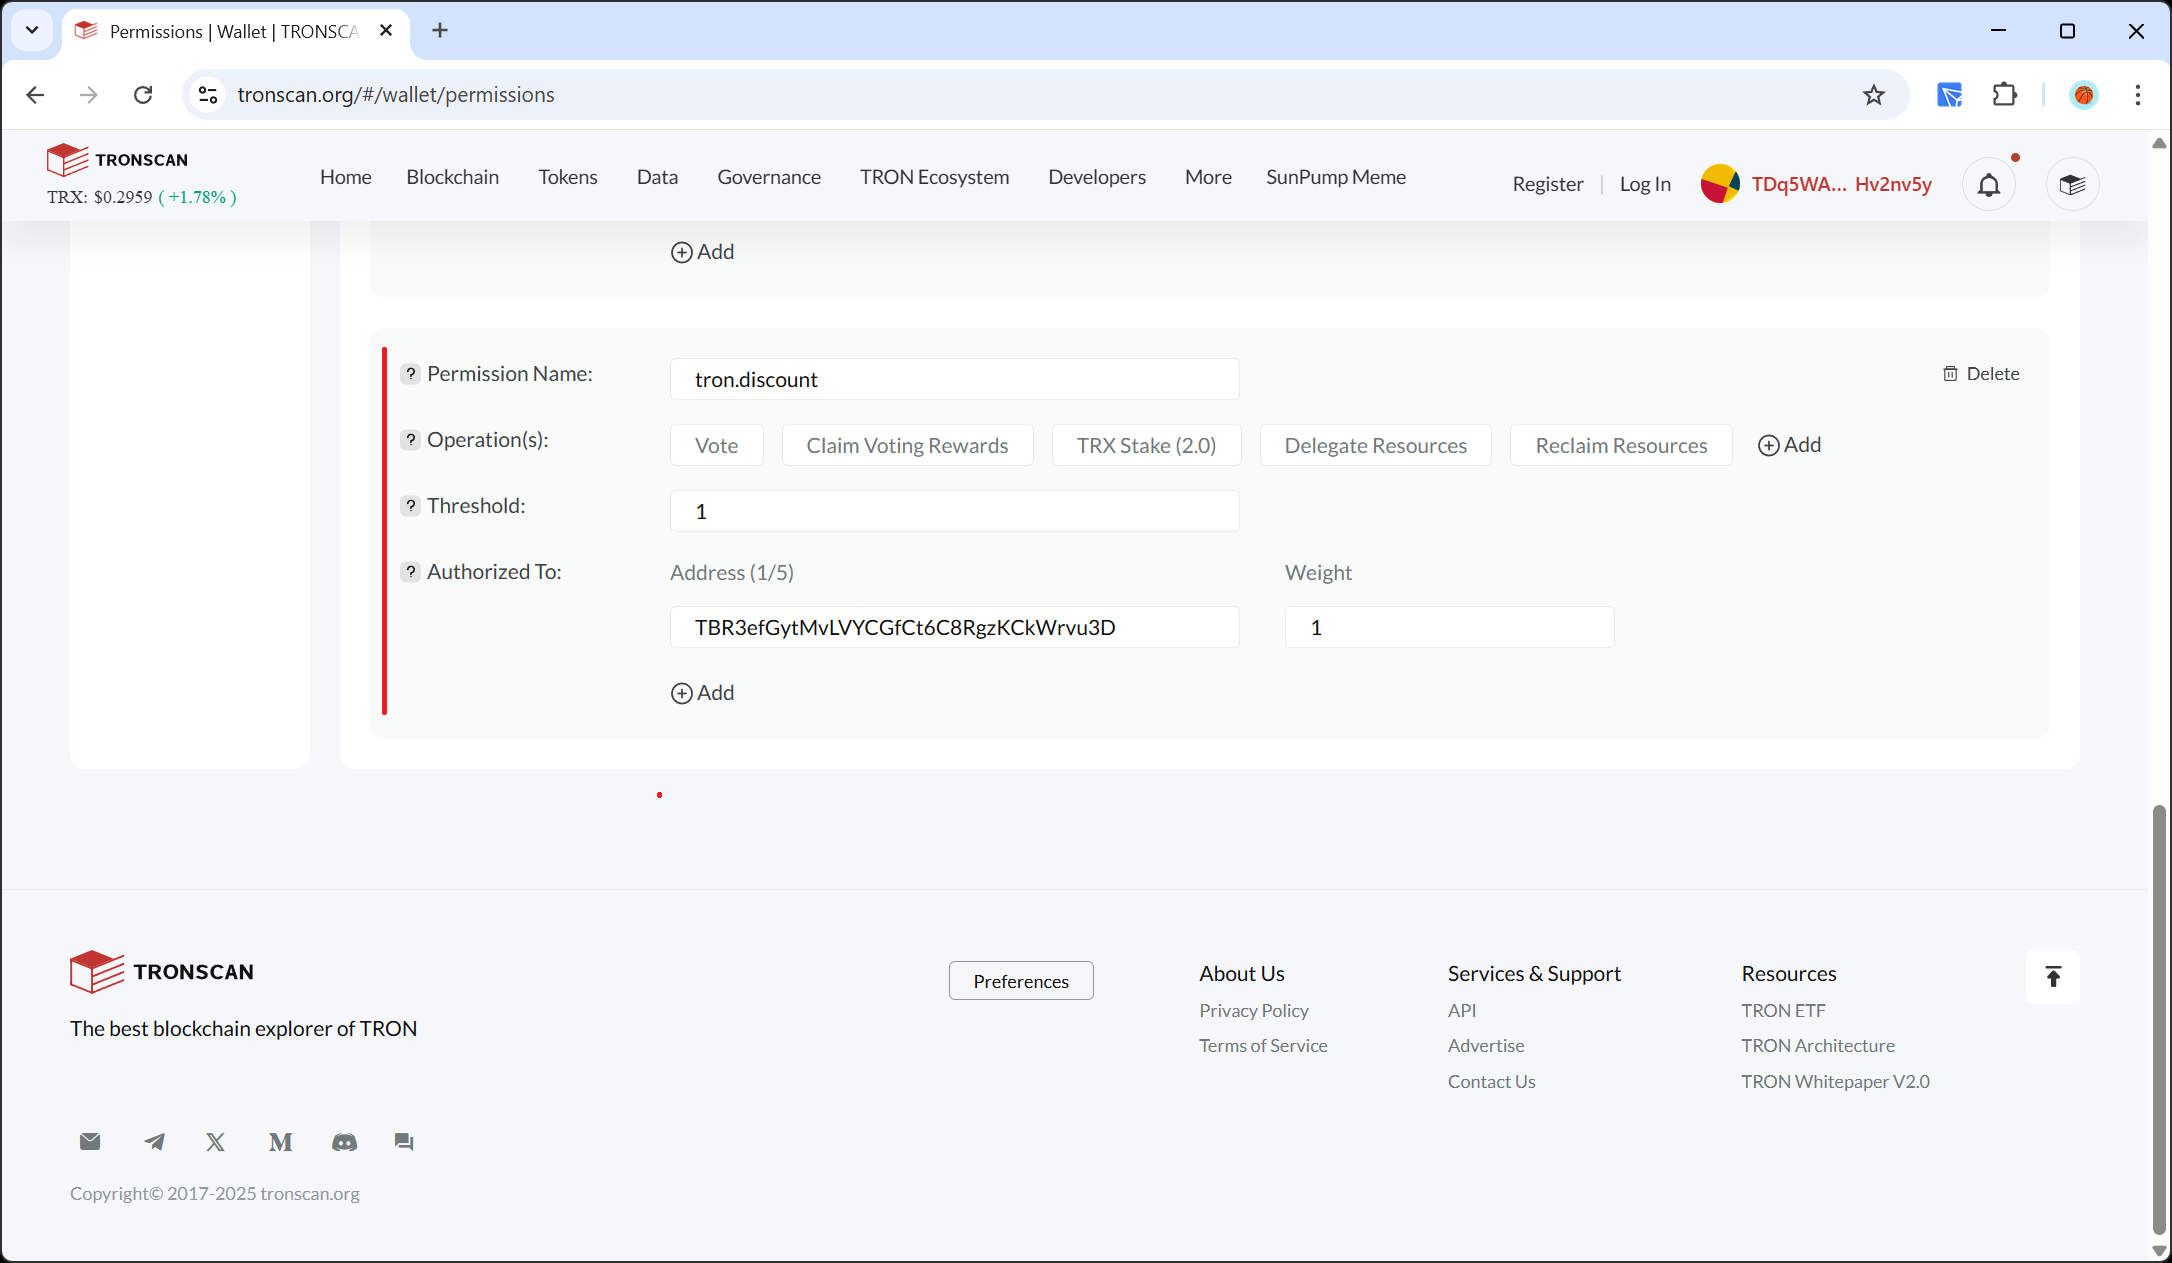
Task: Click the Operation(s) help question mark
Action: (x=410, y=440)
